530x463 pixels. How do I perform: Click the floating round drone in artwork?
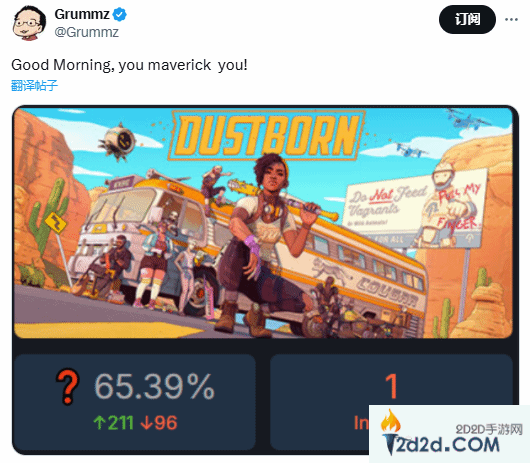pyautogui.click(x=118, y=141)
